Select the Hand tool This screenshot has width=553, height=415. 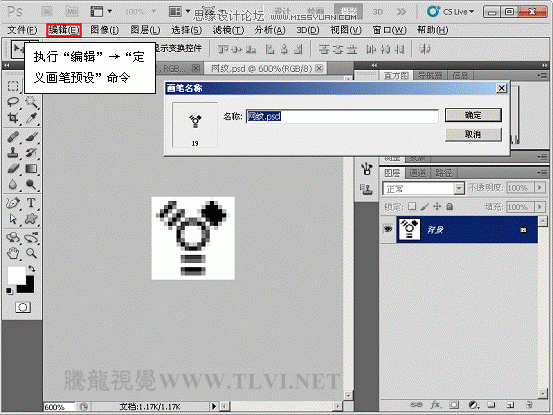[x=13, y=253]
